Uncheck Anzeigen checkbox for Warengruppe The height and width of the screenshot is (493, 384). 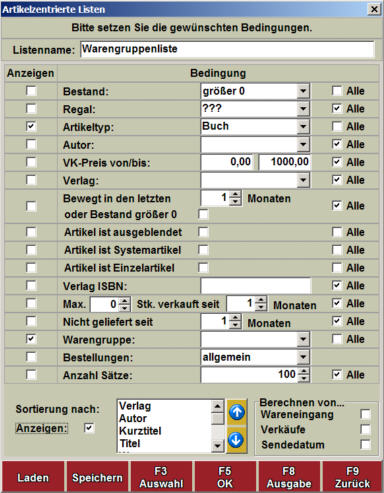click(x=31, y=339)
